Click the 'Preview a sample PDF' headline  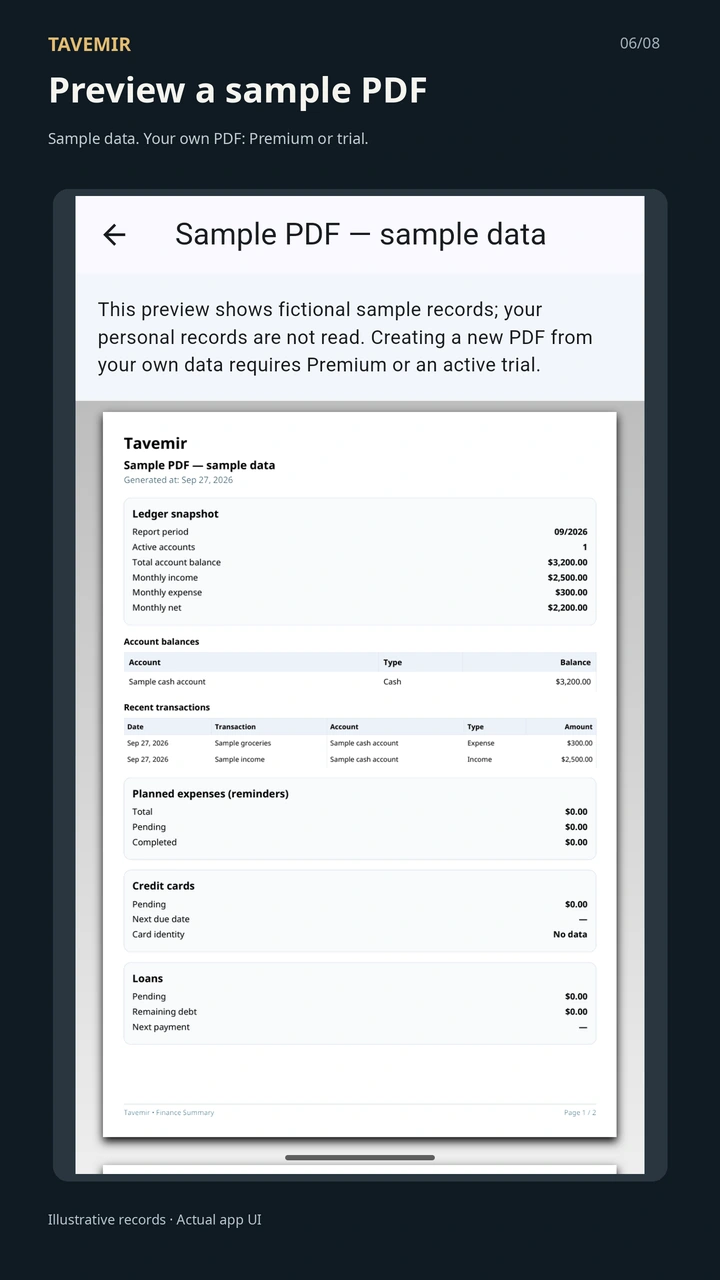coord(238,90)
